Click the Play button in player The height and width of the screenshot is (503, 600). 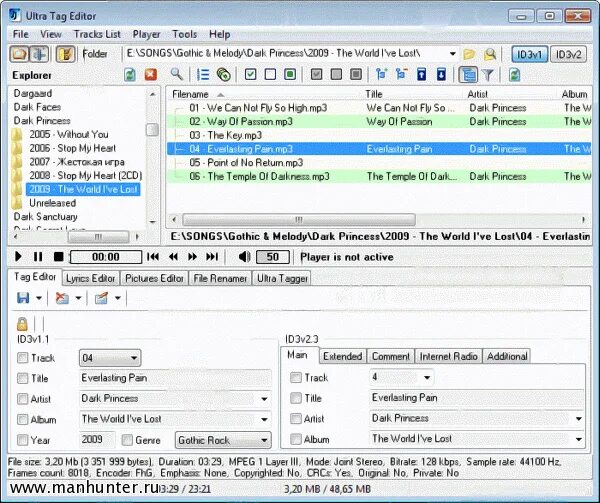click(x=18, y=257)
